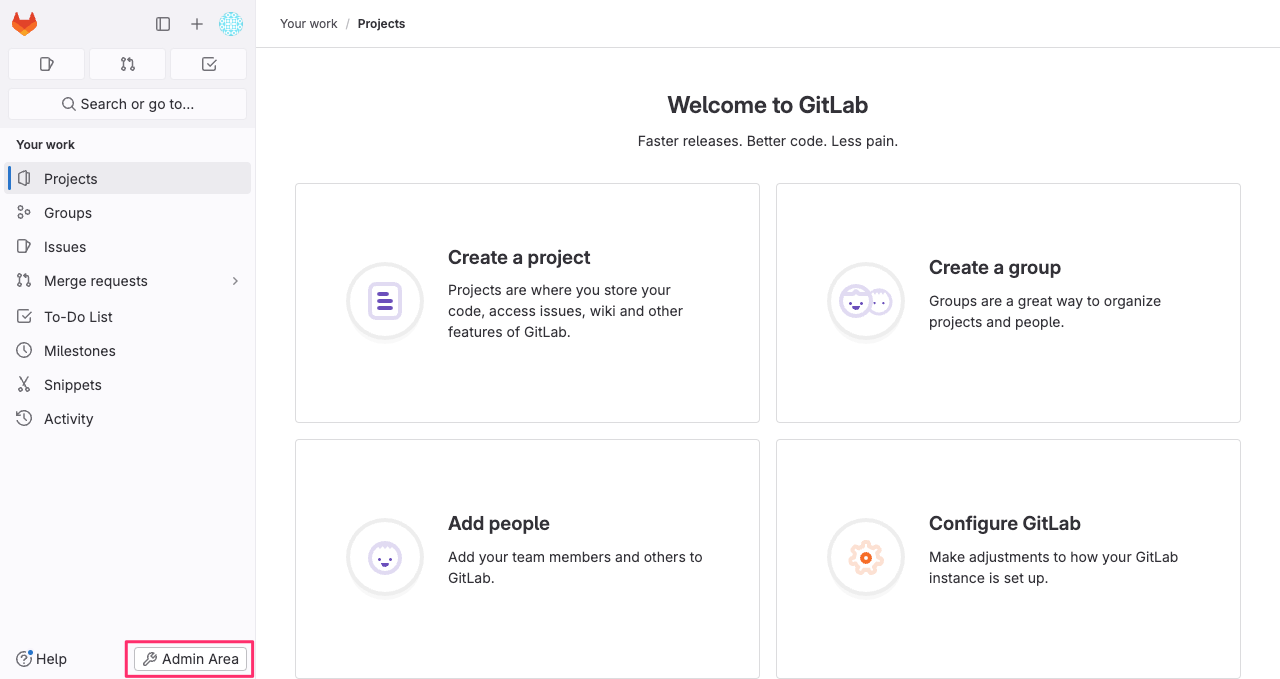Open merge requests shortcut icon

(x=128, y=64)
